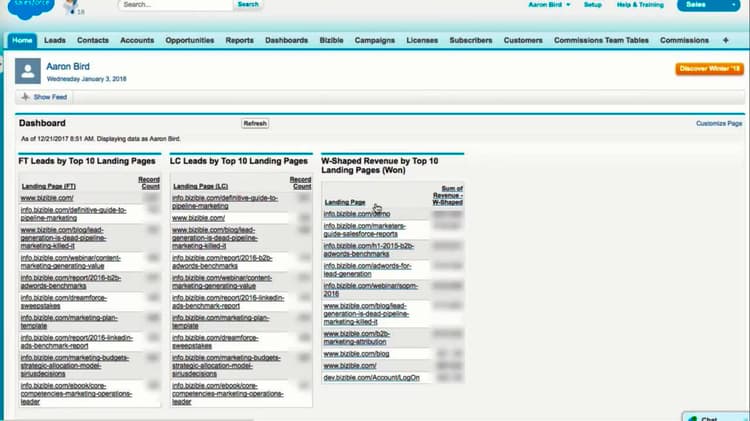Open webinar content-marketing-generating-value link in FT table
This screenshot has height=421, width=750.
pos(70,262)
